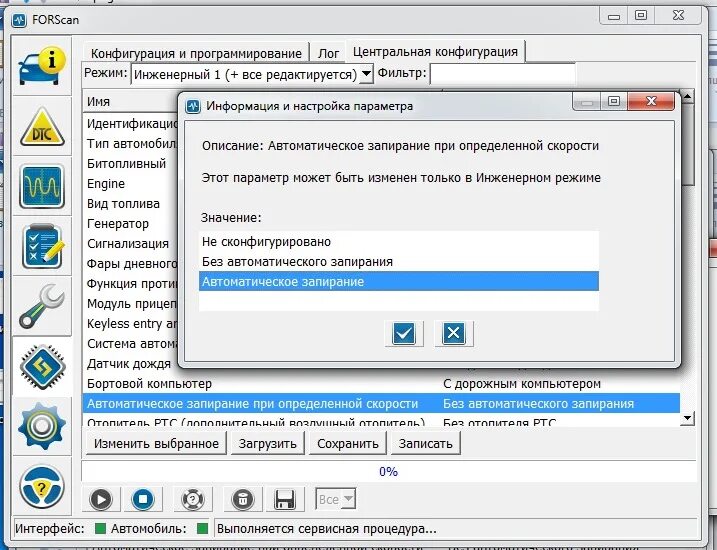
Task: Select the Датчик дождя row
Action: [x=129, y=364]
